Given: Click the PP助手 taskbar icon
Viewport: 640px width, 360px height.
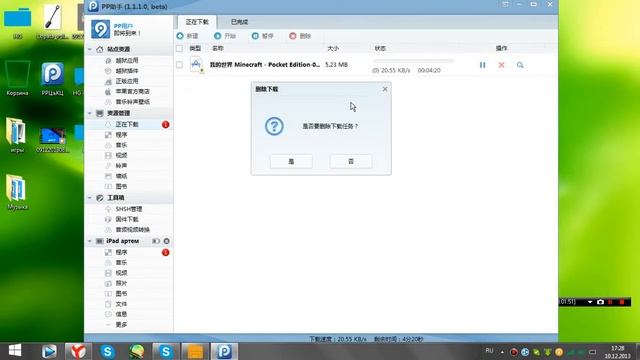Looking at the screenshot, I should (x=224, y=351).
